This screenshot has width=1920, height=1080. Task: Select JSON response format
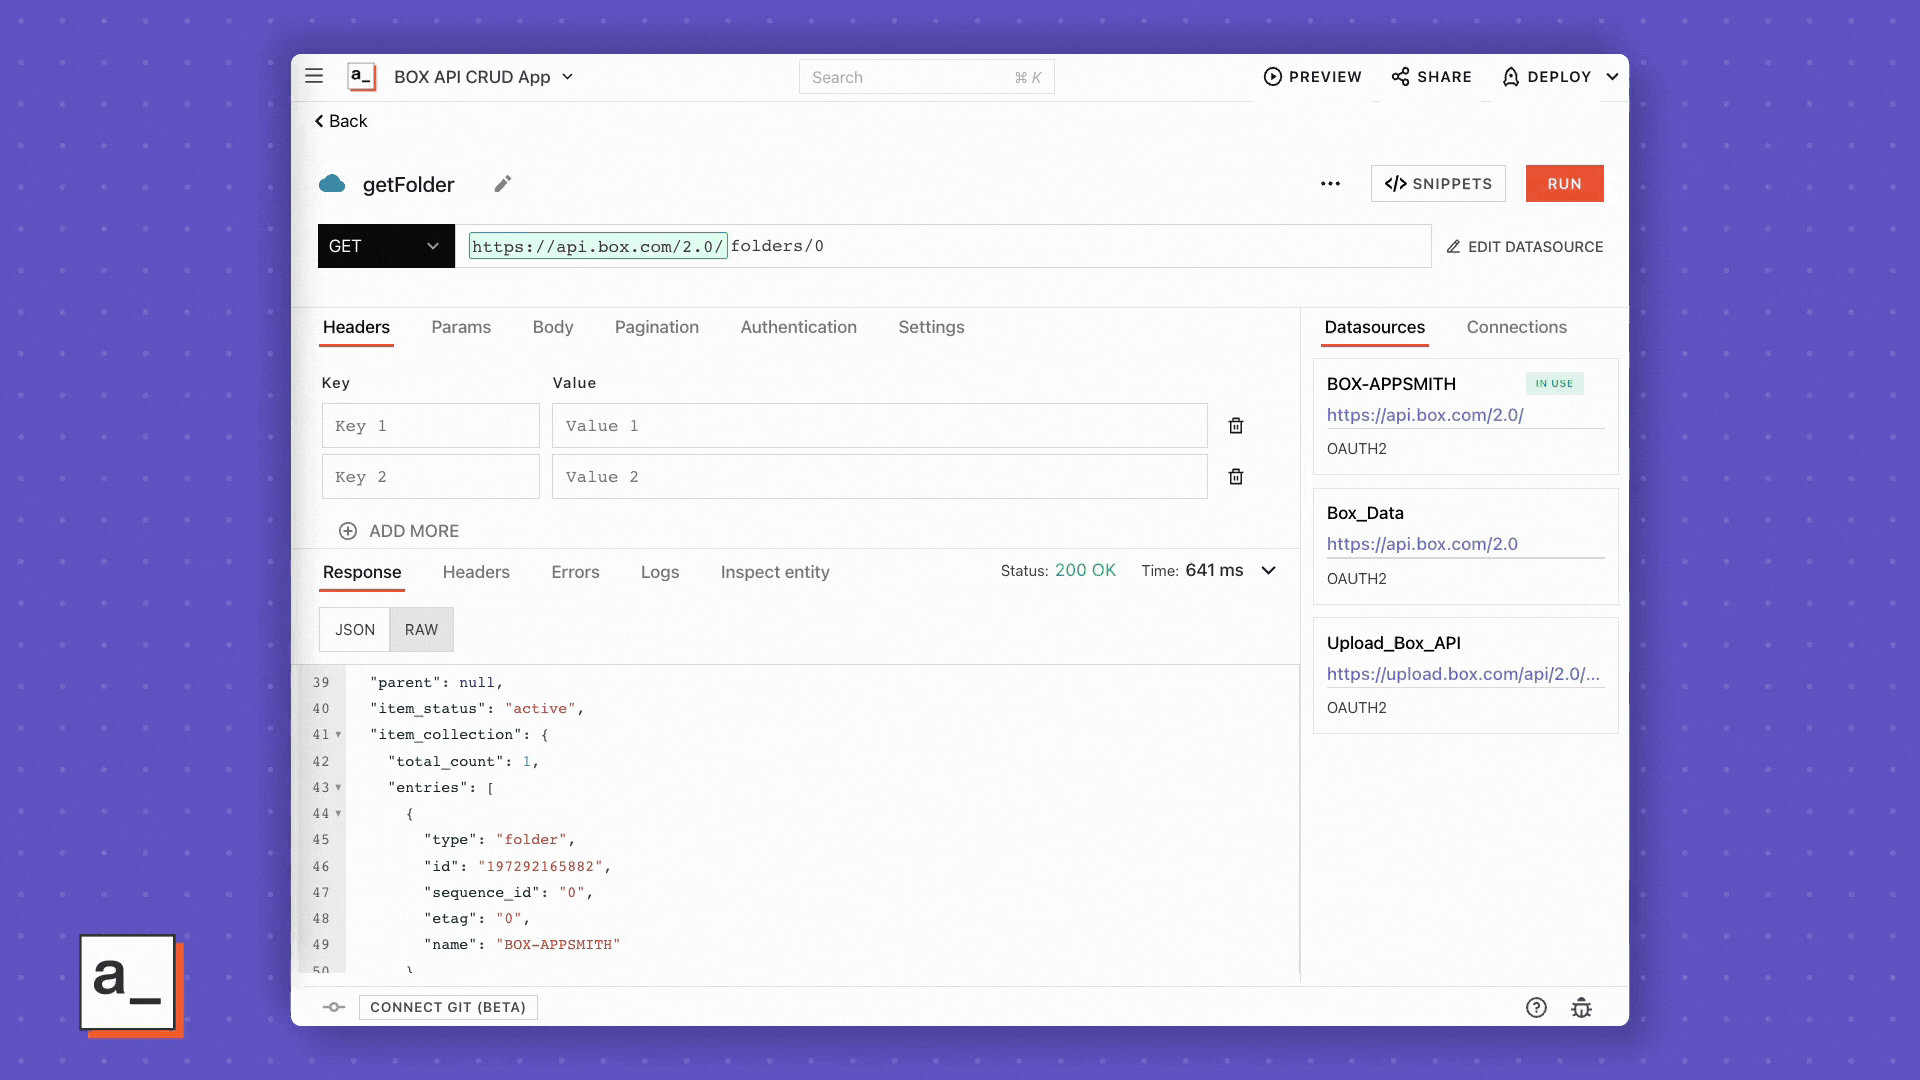point(355,630)
